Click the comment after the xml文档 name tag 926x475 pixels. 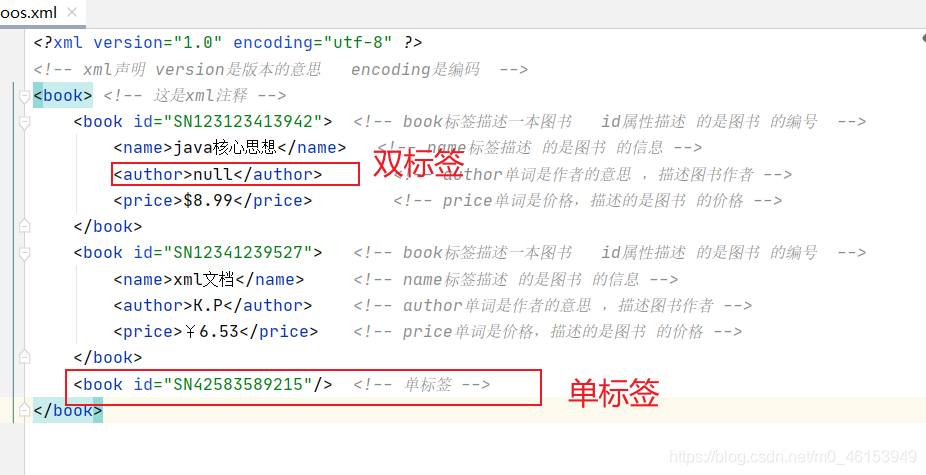point(516,279)
